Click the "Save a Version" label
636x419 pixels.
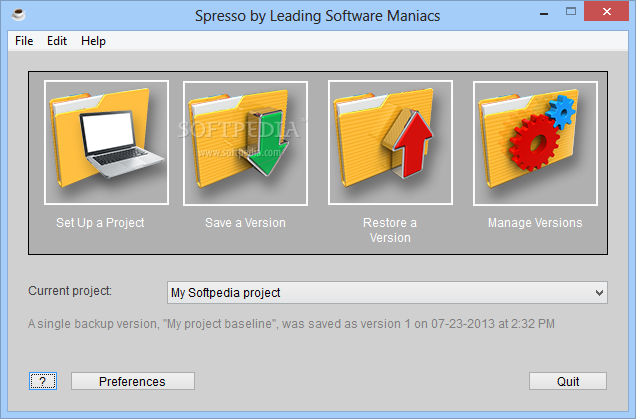click(x=245, y=223)
